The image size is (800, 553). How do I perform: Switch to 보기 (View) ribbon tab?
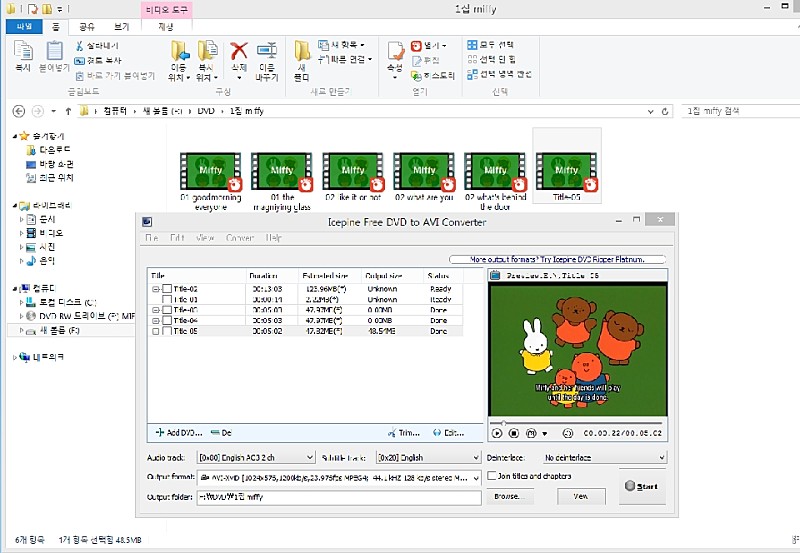click(x=121, y=27)
